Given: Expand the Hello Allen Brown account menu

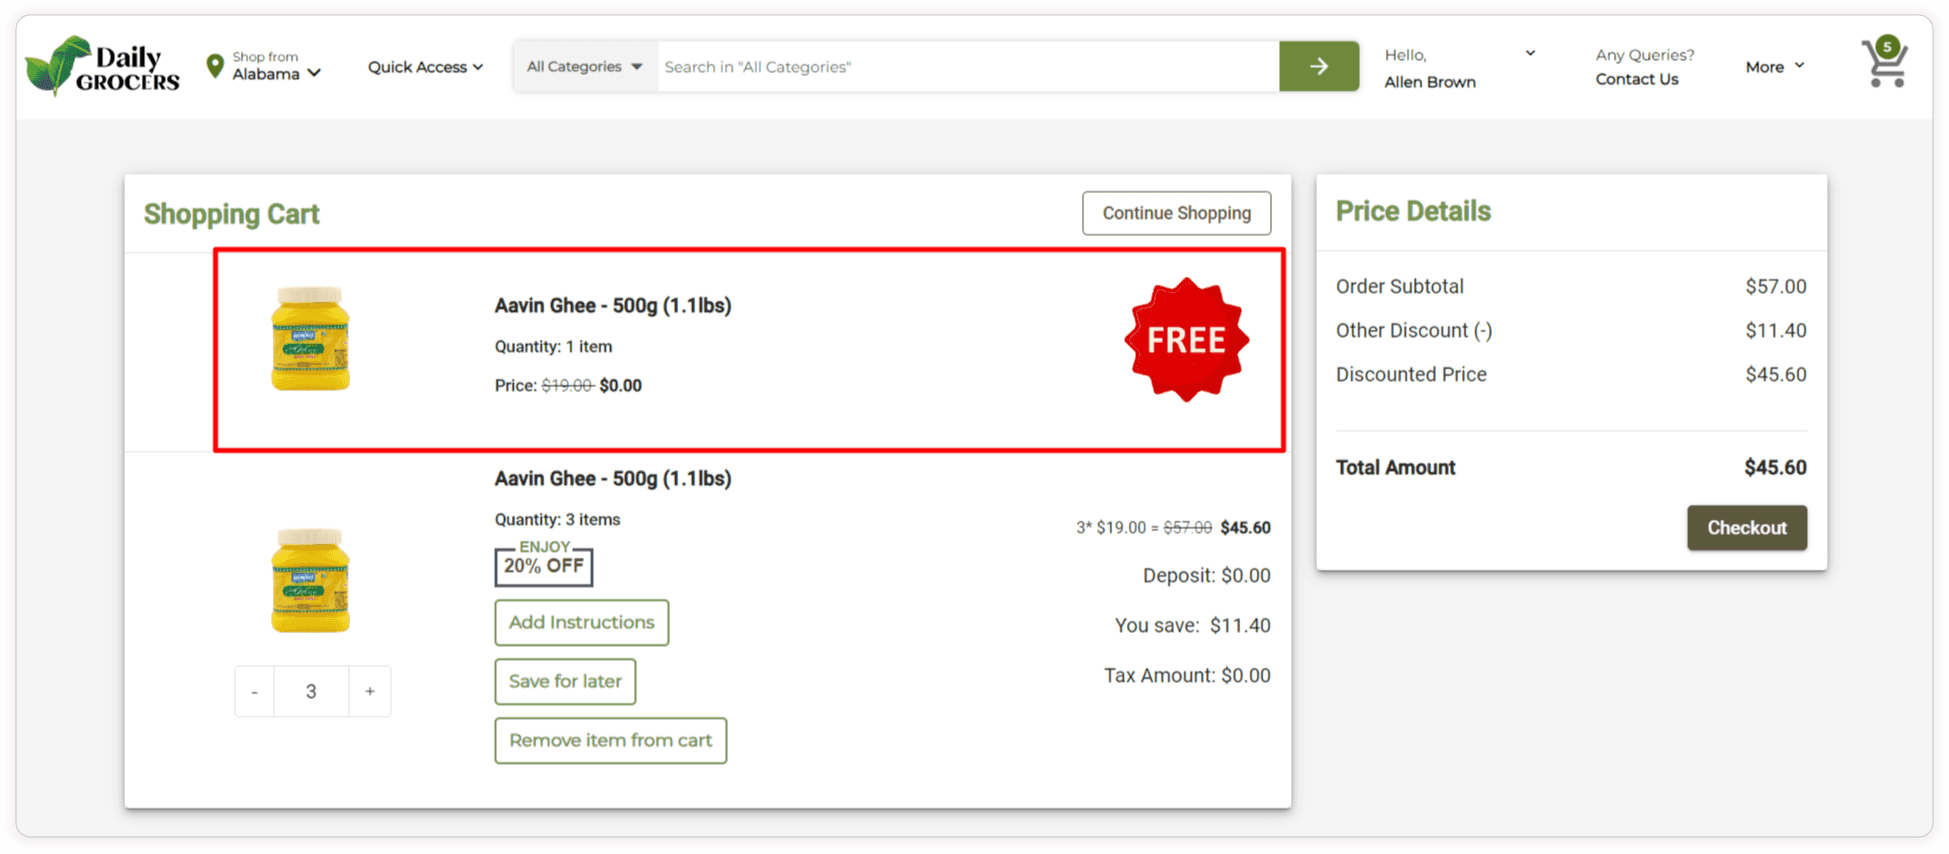Looking at the screenshot, I should coord(1459,67).
